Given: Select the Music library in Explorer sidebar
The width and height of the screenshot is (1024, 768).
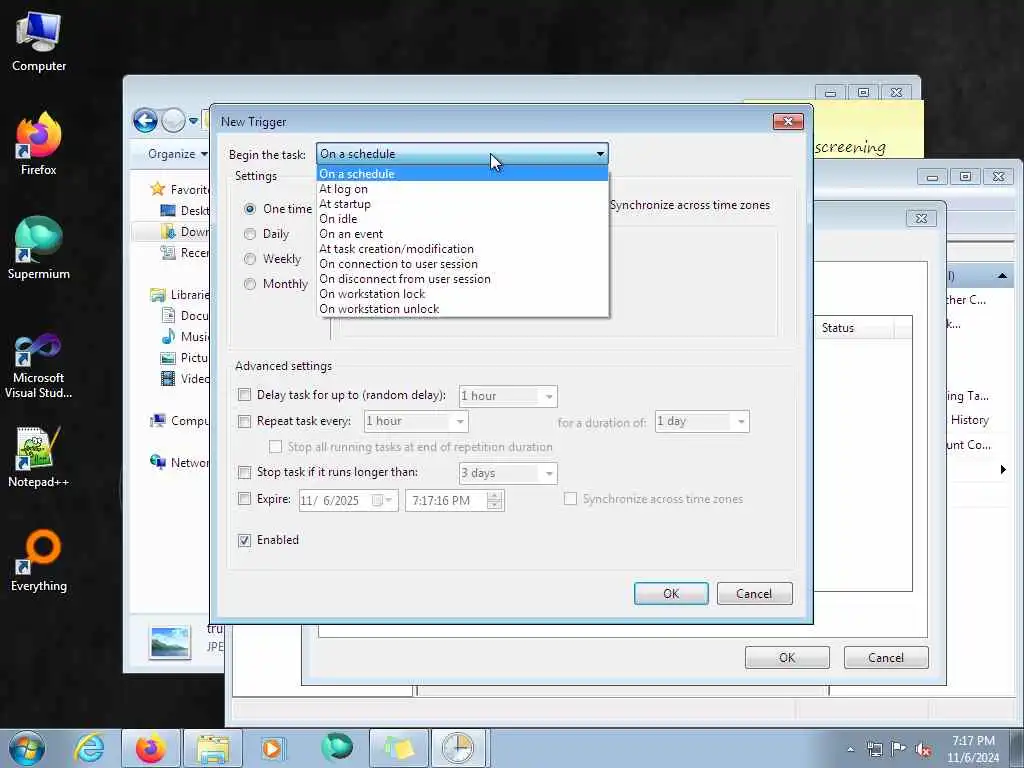Looking at the screenshot, I should (185, 336).
